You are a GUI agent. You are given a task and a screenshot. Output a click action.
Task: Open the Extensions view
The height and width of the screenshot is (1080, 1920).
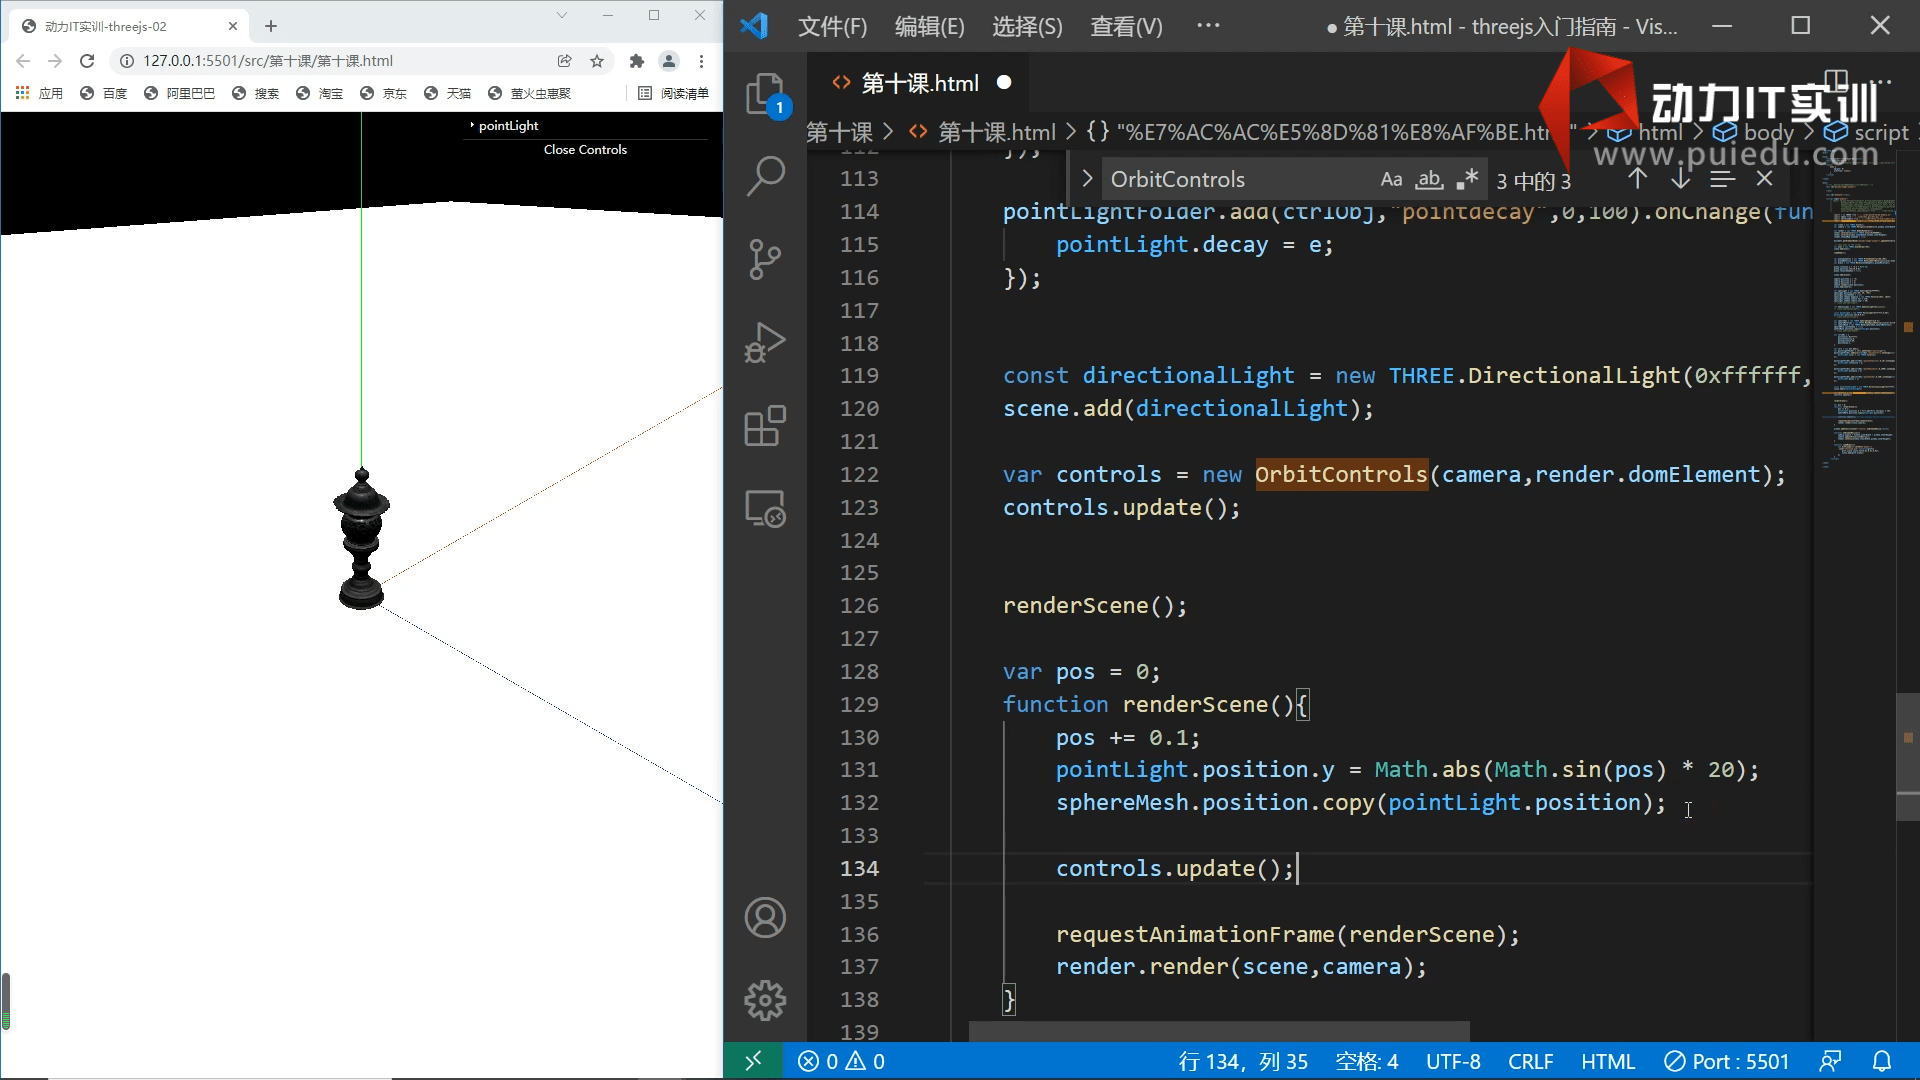click(765, 425)
